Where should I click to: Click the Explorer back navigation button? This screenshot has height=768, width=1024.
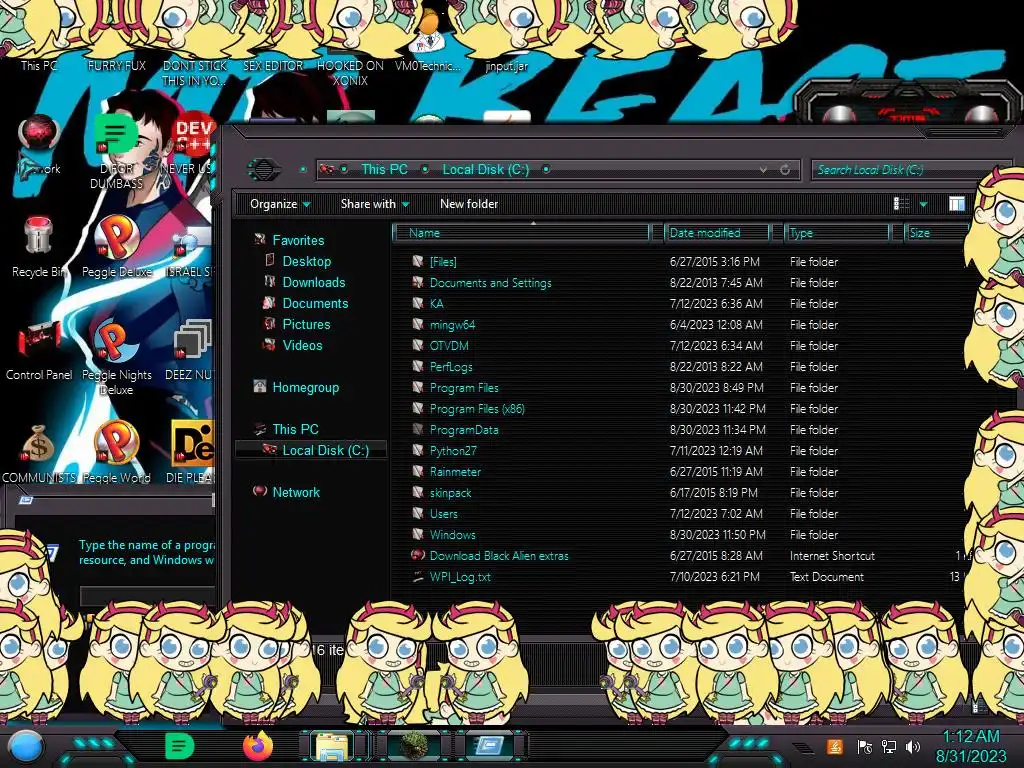click(x=264, y=170)
